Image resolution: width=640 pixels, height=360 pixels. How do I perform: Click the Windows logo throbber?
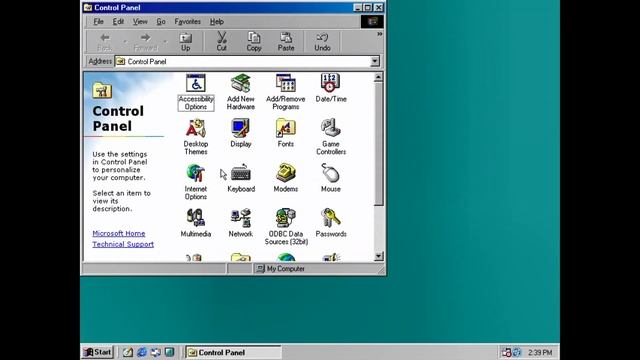tap(372, 22)
